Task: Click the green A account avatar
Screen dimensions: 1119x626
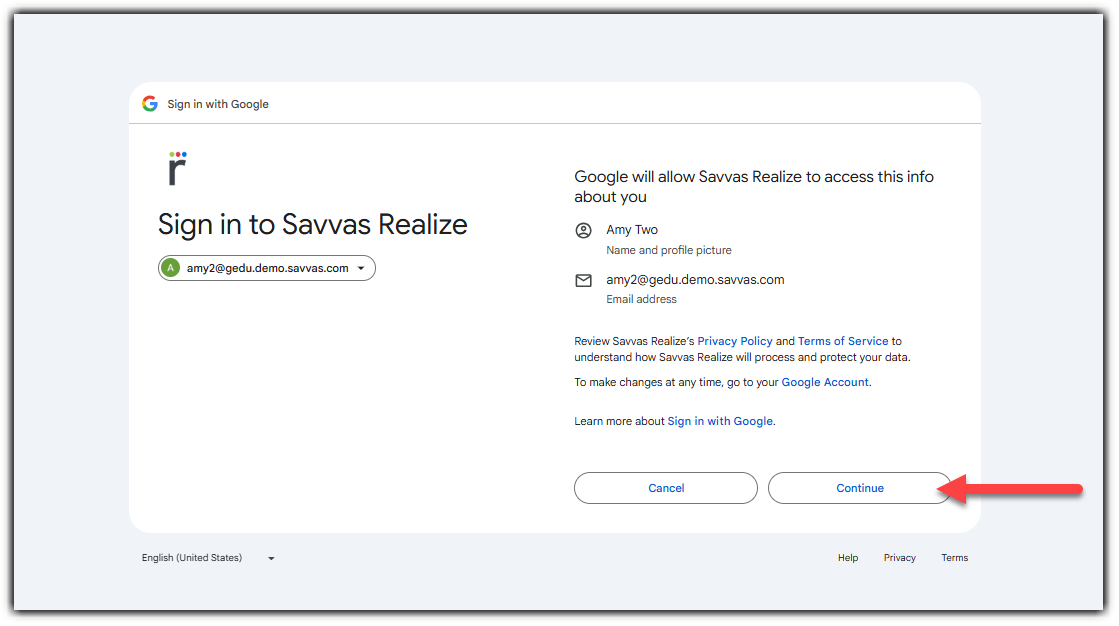Action: pos(171,268)
